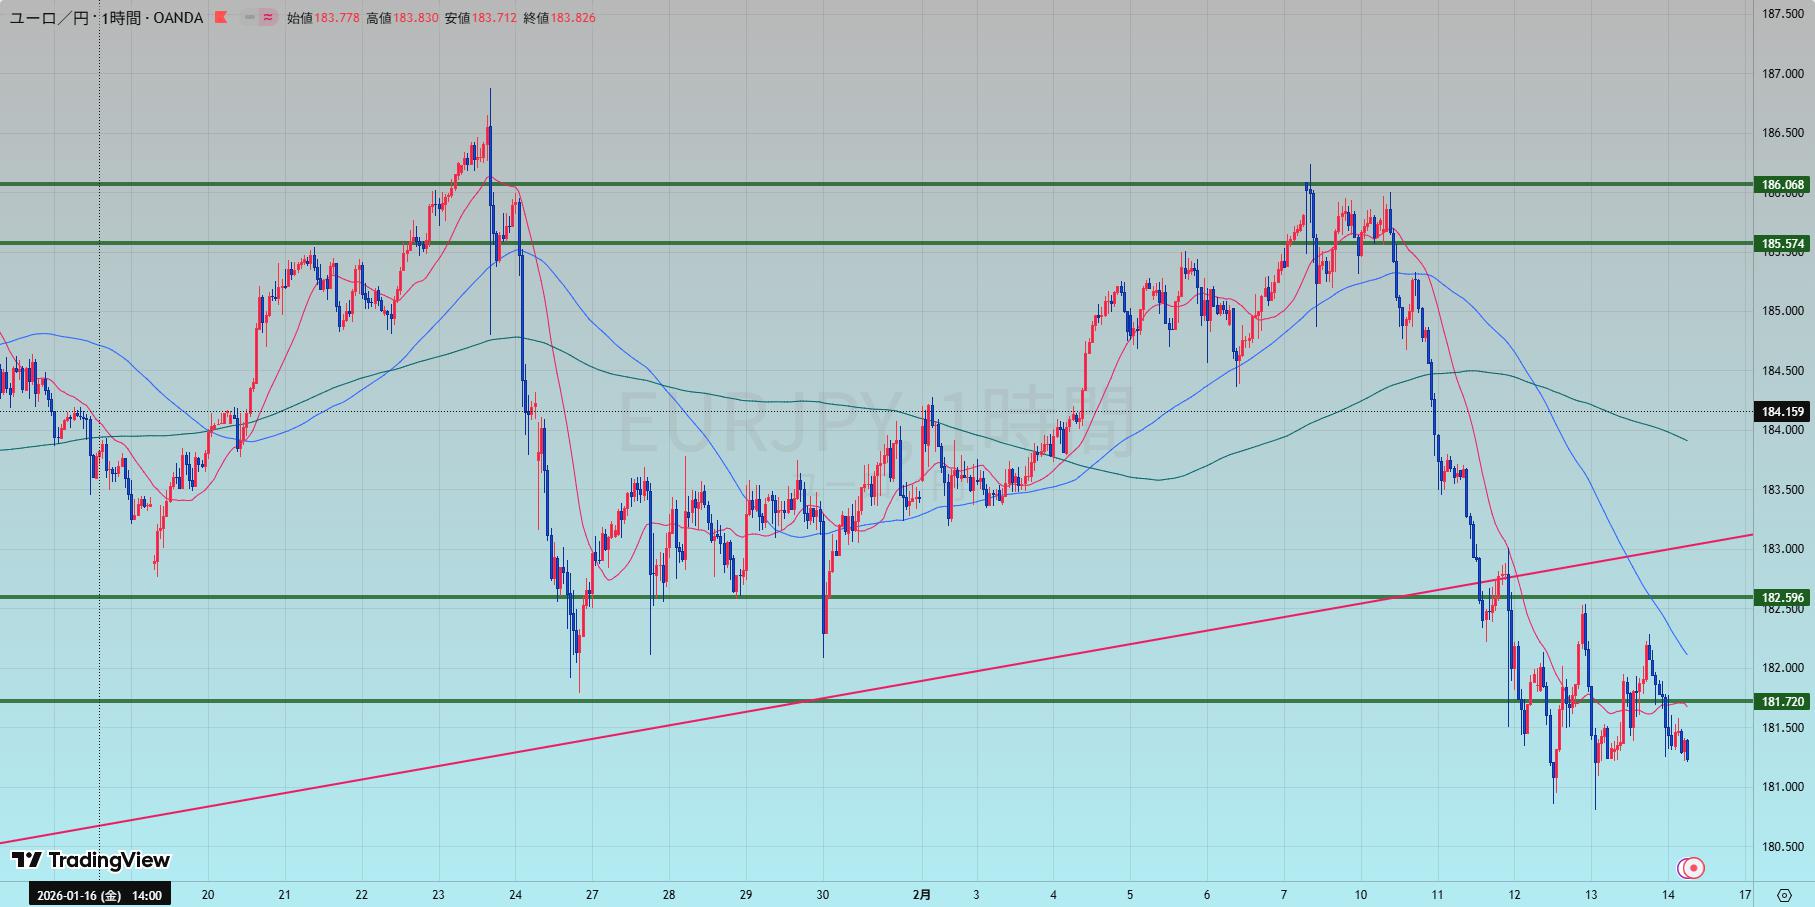Select the 186.068 horizontal line price label
This screenshot has width=1815, height=907.
(1783, 185)
